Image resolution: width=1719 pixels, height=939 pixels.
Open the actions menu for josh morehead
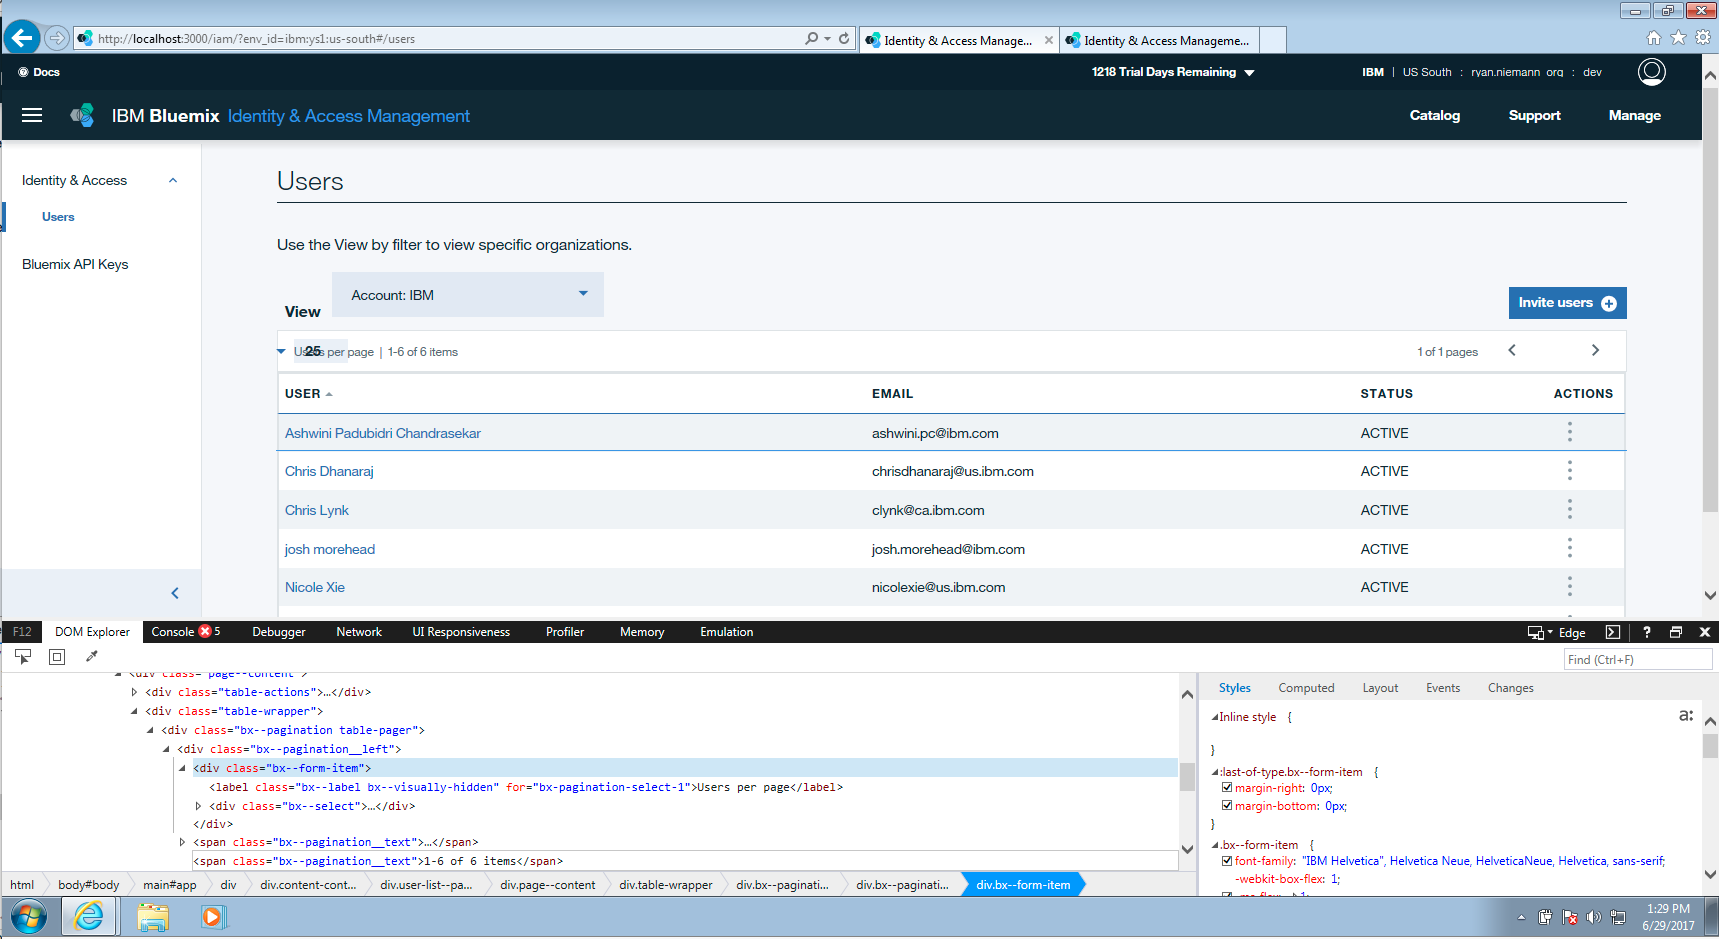pyautogui.click(x=1569, y=548)
